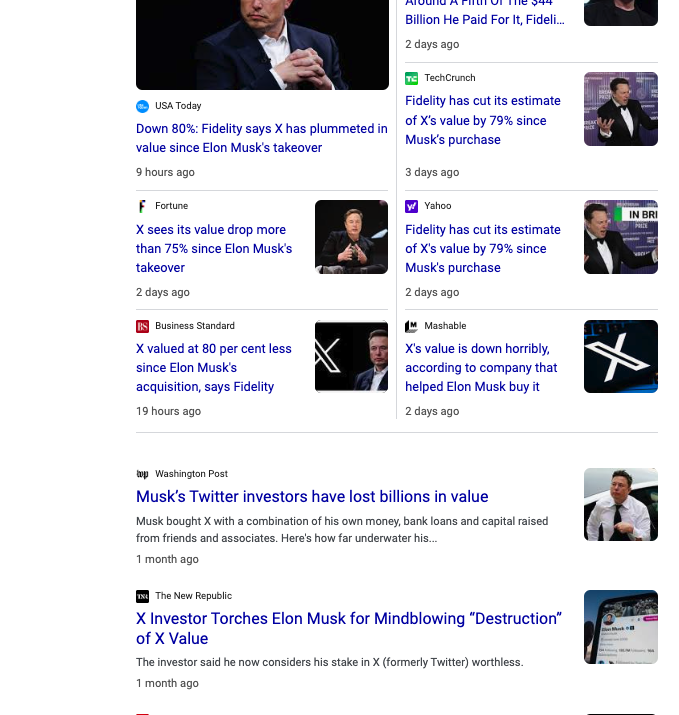Click the Washington Post article thumbnail
Image resolution: width=679 pixels, height=715 pixels.
pyautogui.click(x=620, y=504)
